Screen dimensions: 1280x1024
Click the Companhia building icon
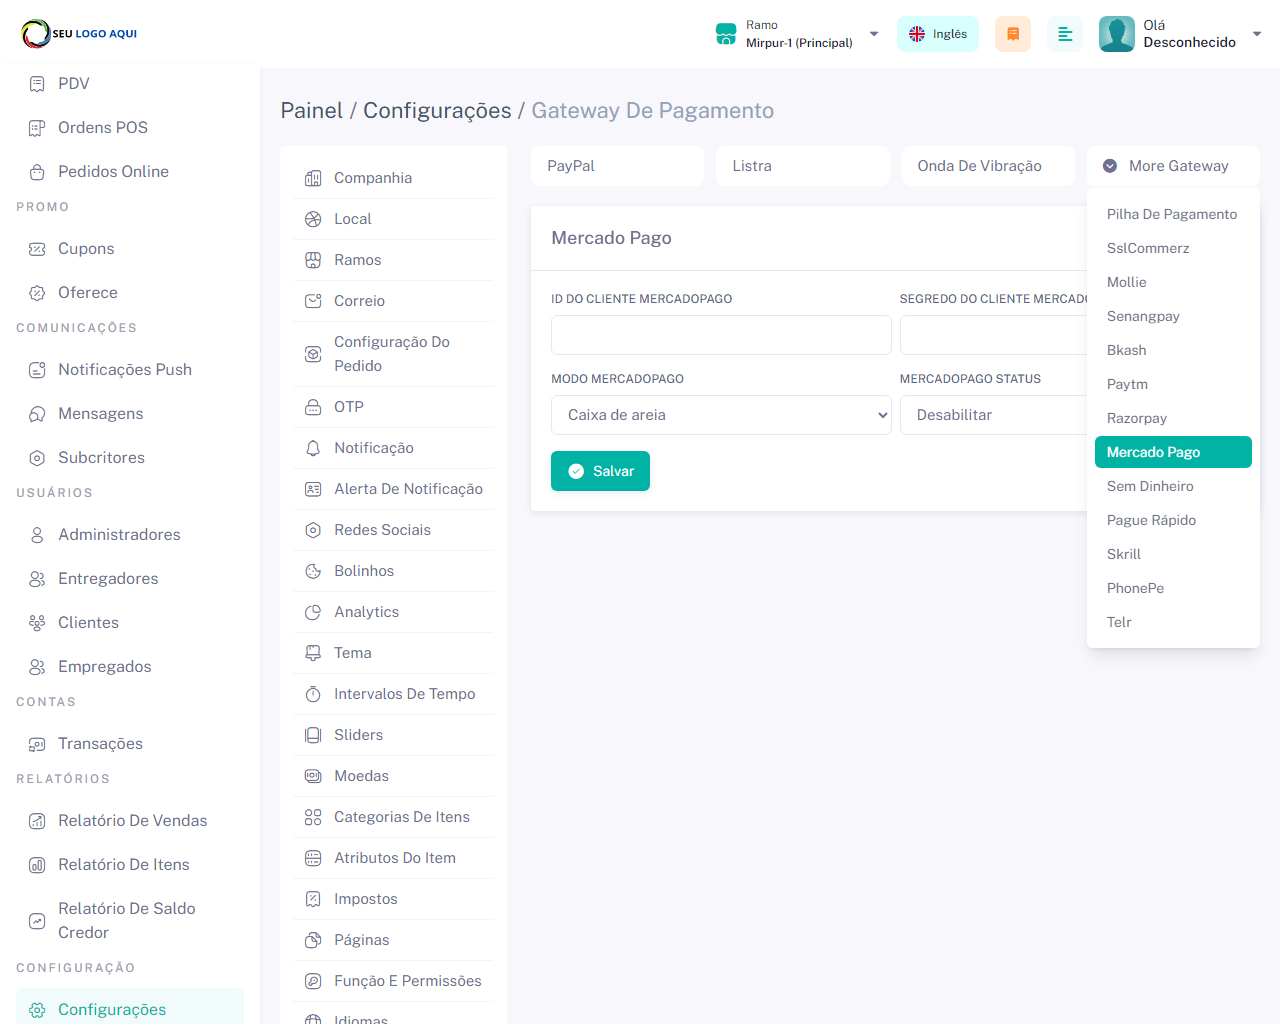[313, 178]
